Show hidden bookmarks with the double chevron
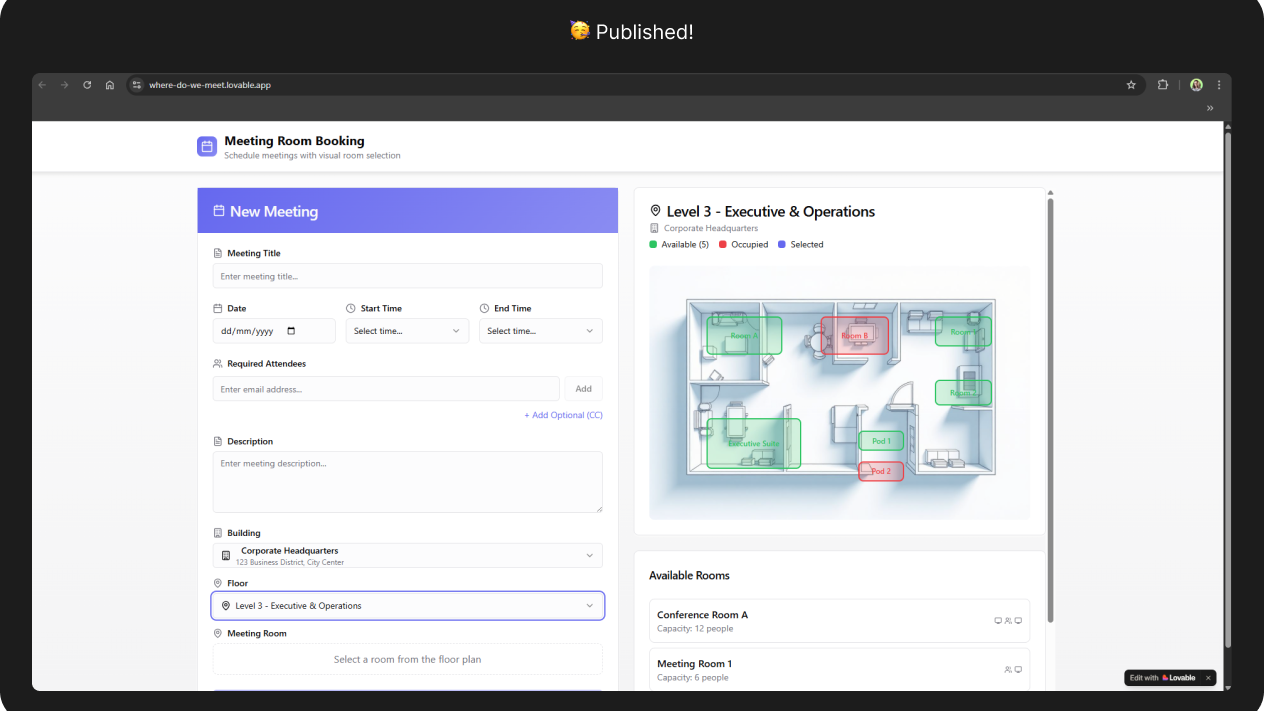This screenshot has height=711, width=1264. pyautogui.click(x=1210, y=108)
